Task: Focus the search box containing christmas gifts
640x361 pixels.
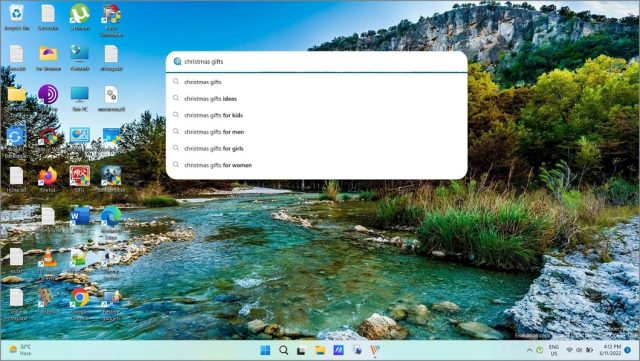Action: point(317,62)
